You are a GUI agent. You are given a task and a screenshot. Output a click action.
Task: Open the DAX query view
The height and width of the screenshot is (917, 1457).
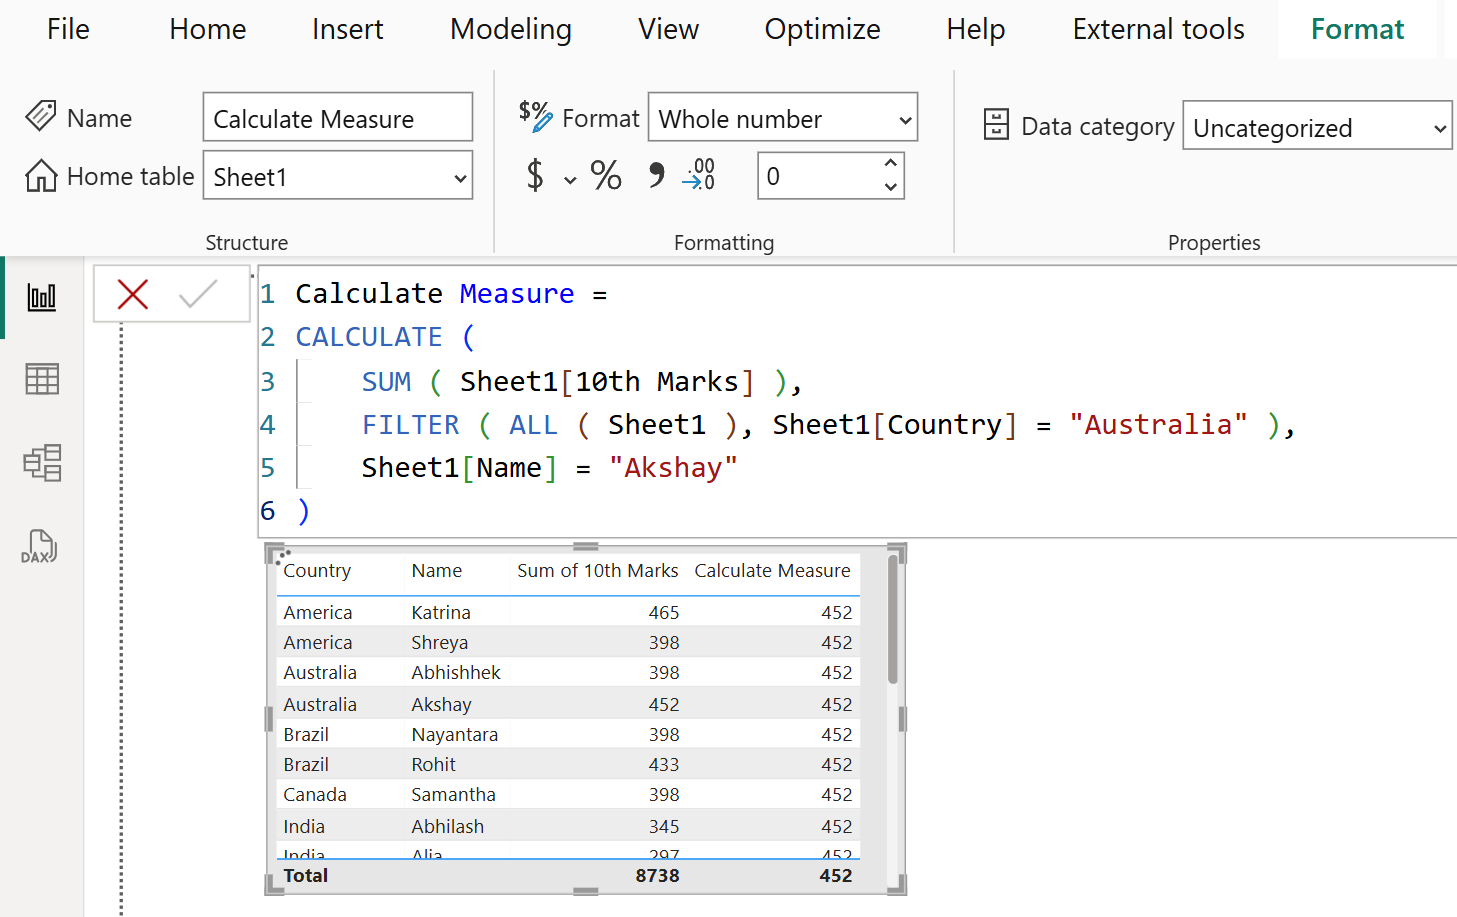41,546
